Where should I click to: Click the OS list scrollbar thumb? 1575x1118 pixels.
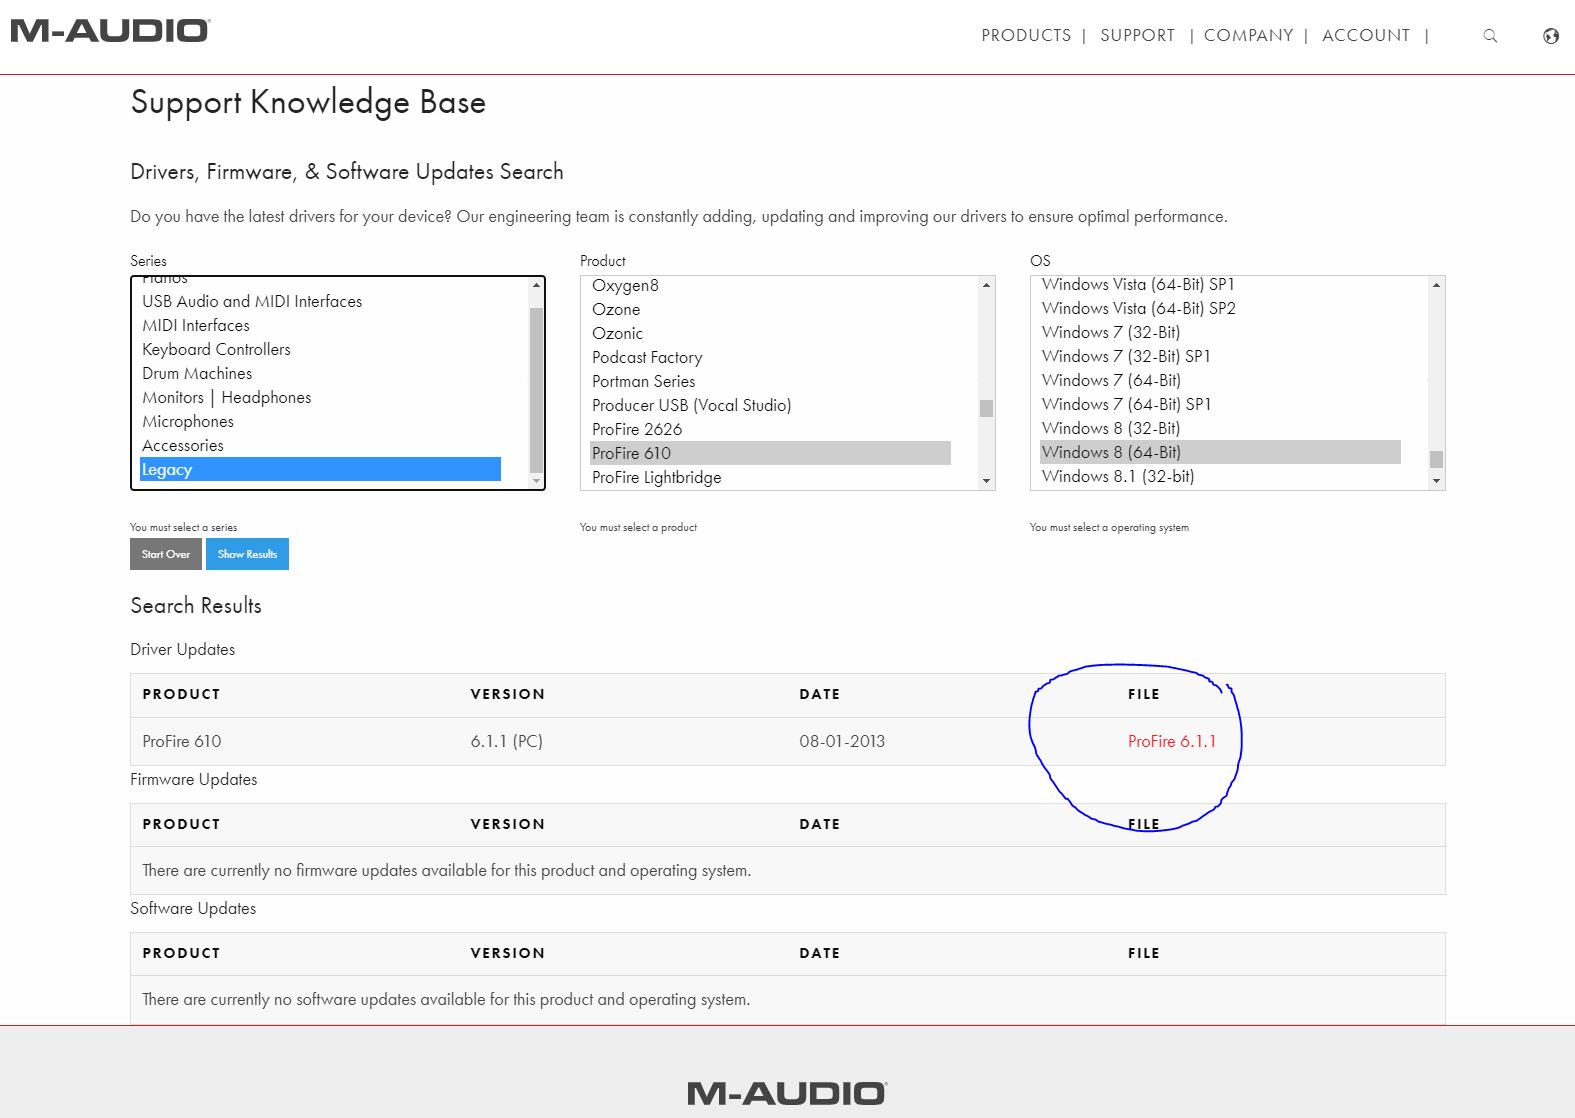click(x=1437, y=459)
